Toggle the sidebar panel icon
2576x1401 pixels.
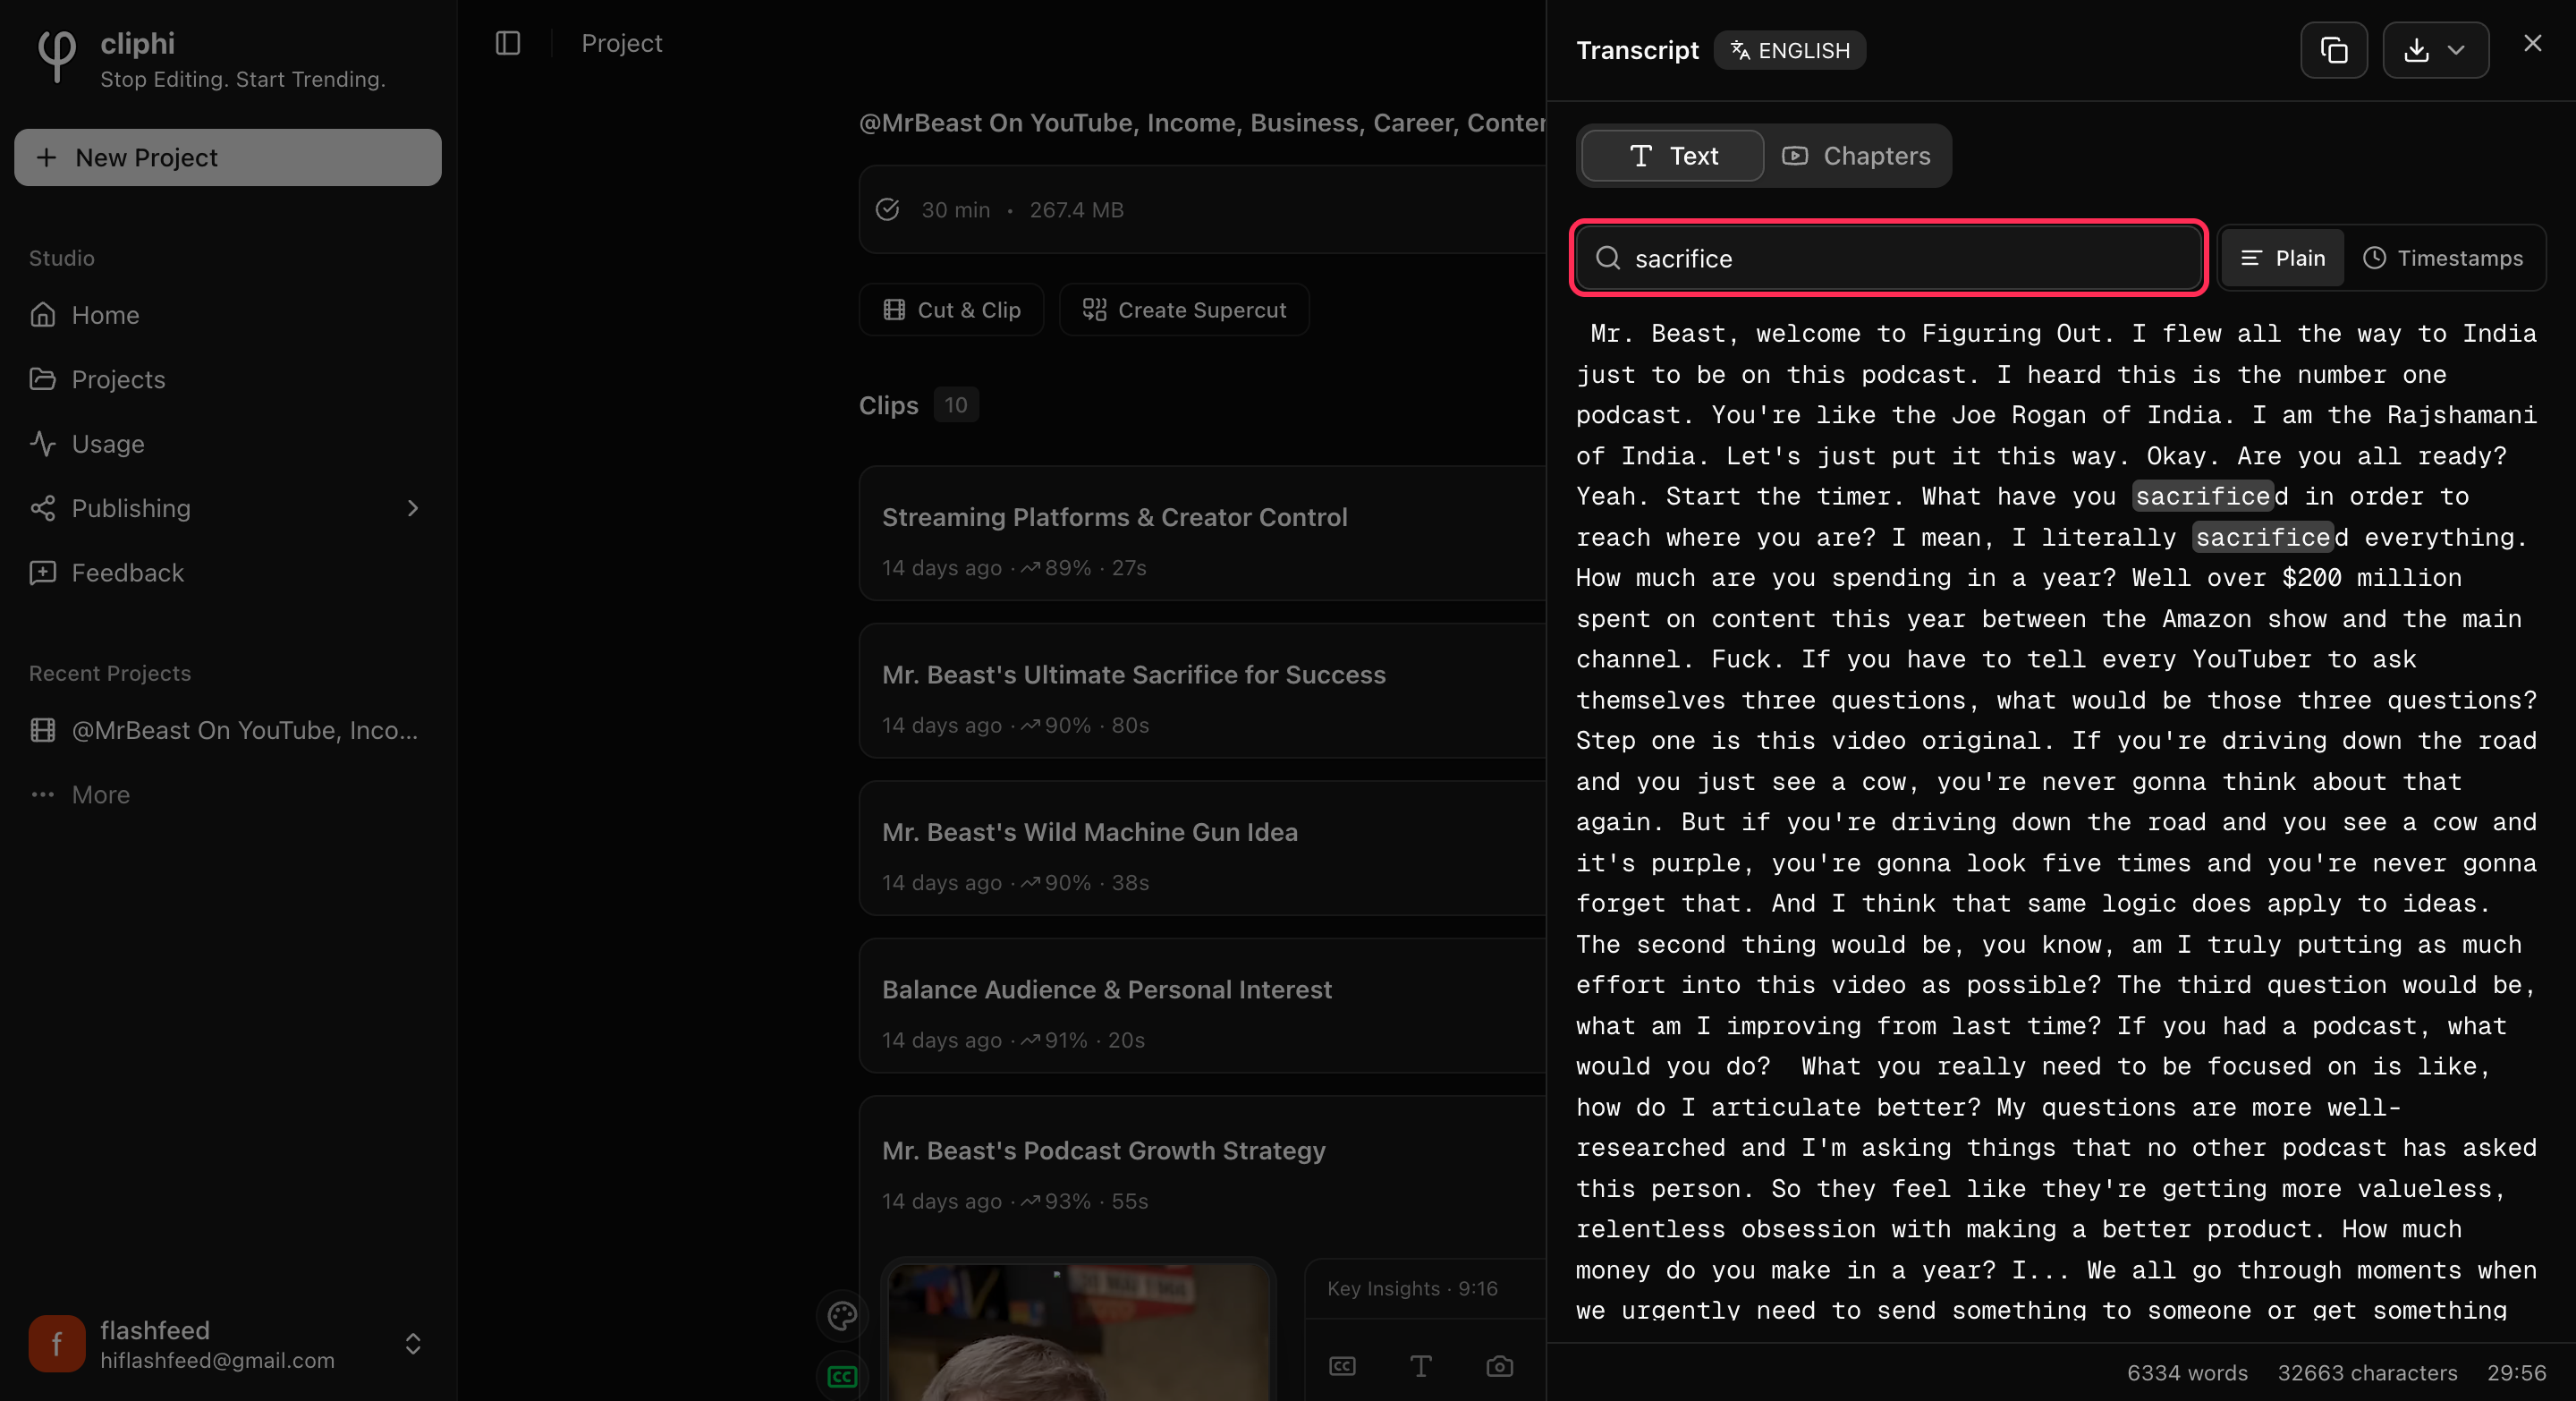(508, 43)
